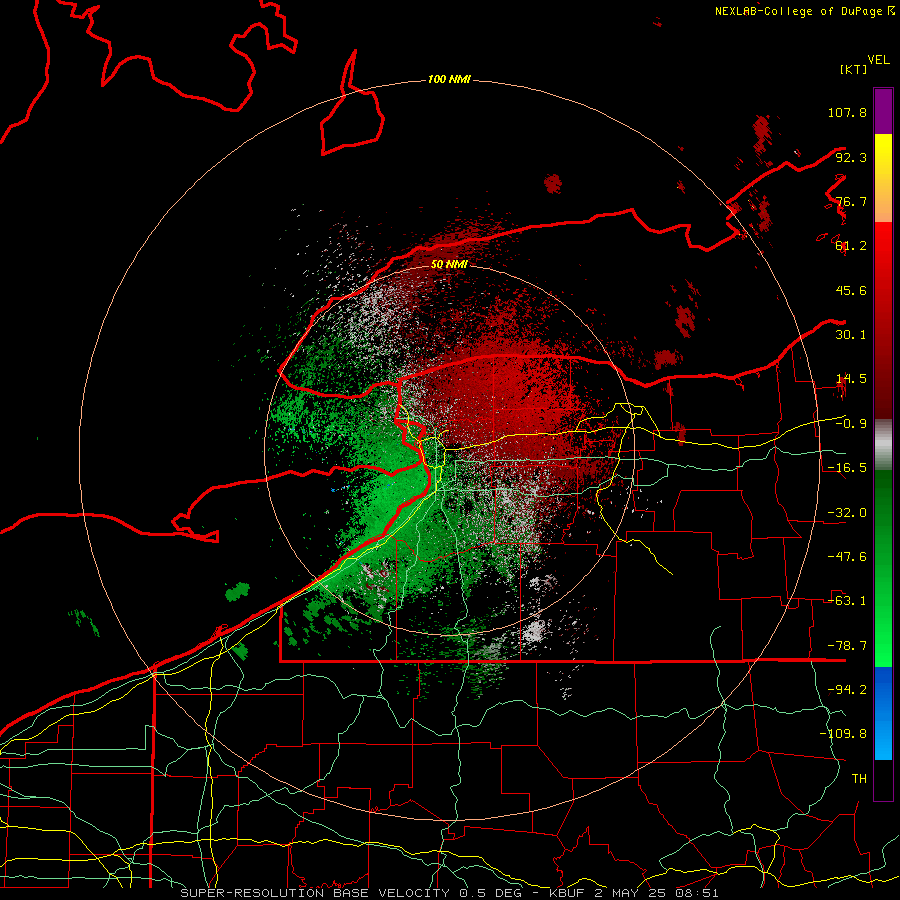Screen dimensions: 900x900
Task: Click the 107.8 velocity scale value
Action: click(x=847, y=112)
